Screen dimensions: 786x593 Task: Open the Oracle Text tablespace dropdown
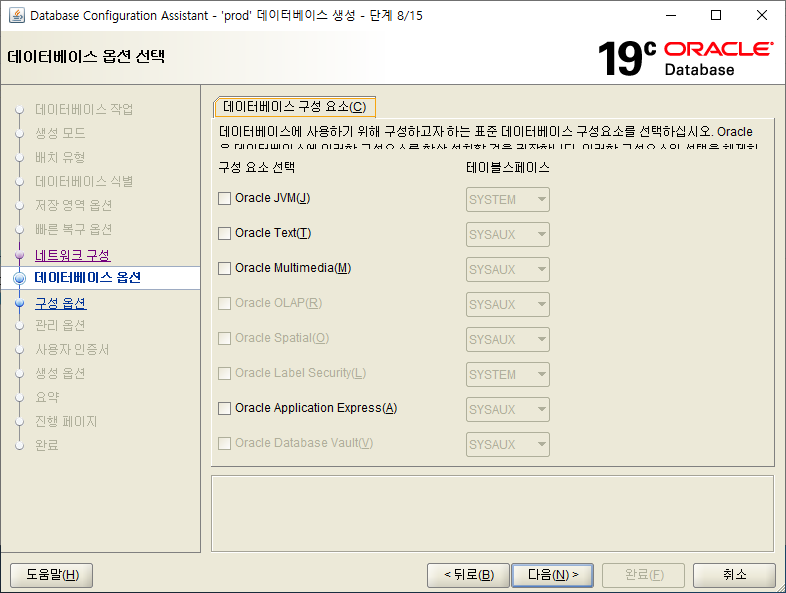(x=508, y=235)
